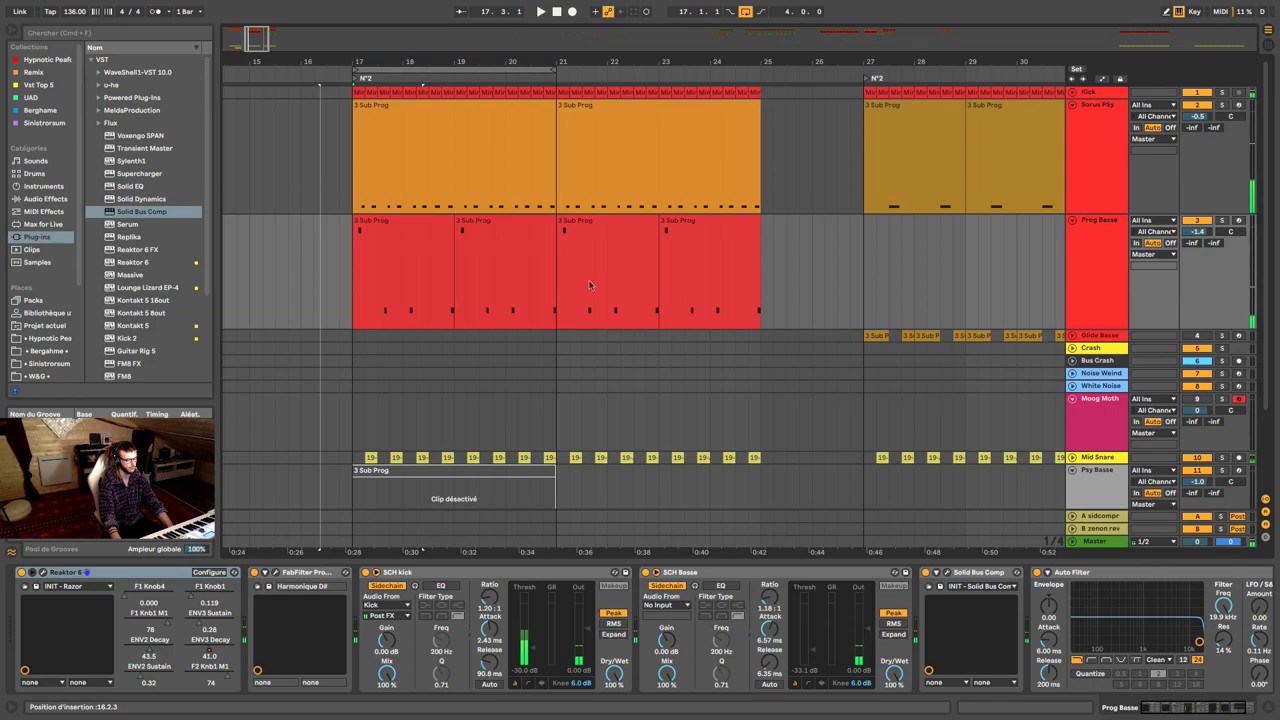
Task: Jump to next locator arrow
Action: (1085, 80)
